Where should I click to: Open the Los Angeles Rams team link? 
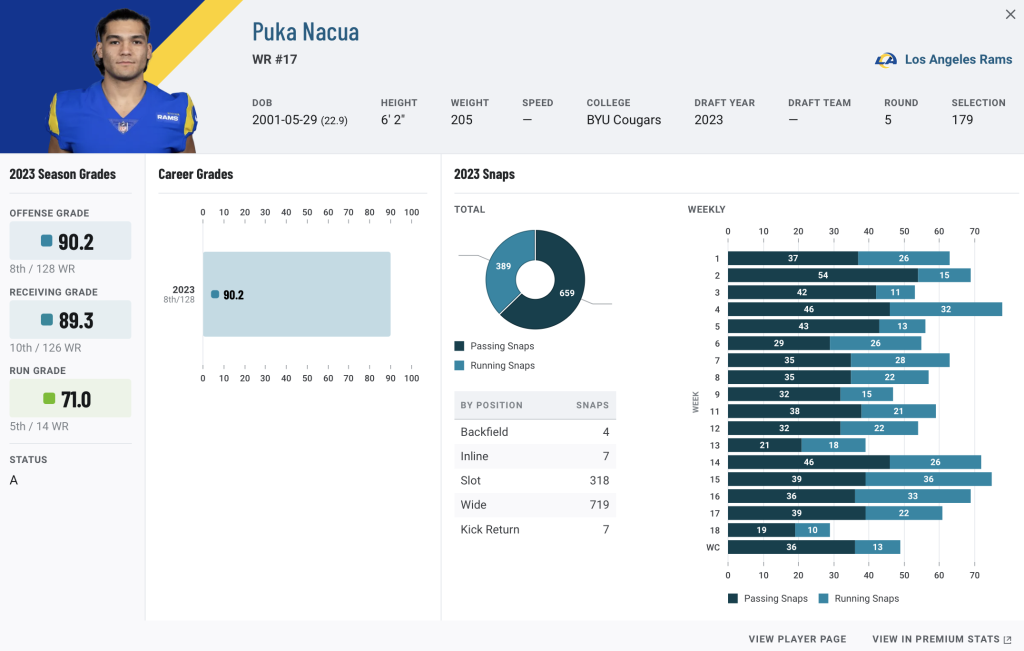958,59
